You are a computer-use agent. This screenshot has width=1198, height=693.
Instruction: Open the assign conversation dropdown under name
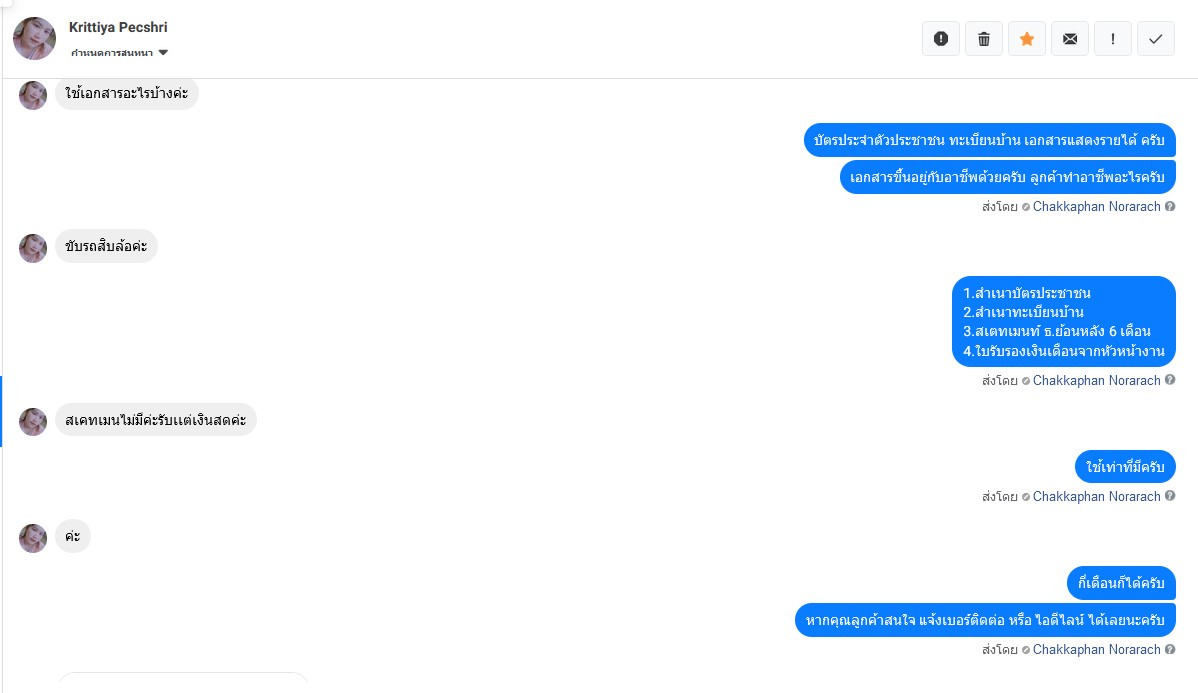tap(119, 53)
